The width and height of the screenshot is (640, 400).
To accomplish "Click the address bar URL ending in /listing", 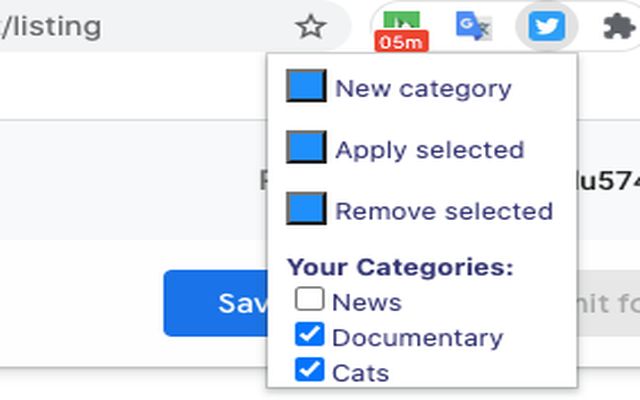I will [x=51, y=27].
